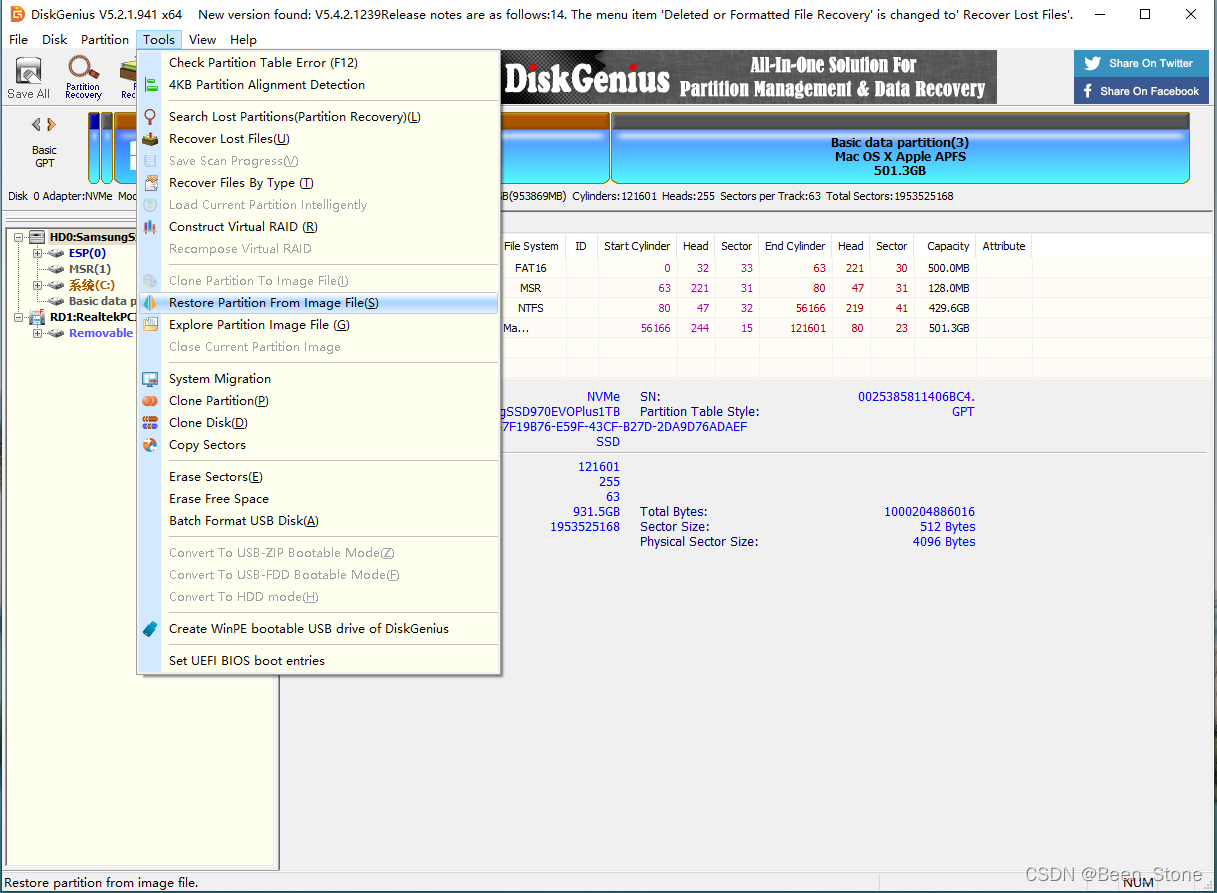
Task: Click the DiskGenius app icon in title bar
Action: tap(17, 15)
